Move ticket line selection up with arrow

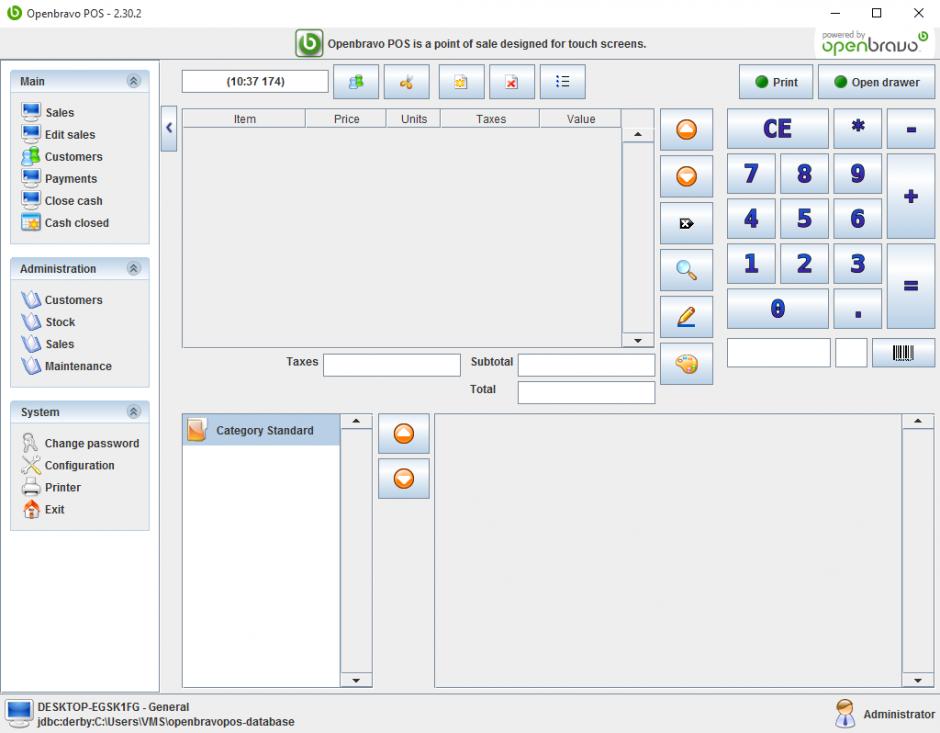[x=686, y=129]
